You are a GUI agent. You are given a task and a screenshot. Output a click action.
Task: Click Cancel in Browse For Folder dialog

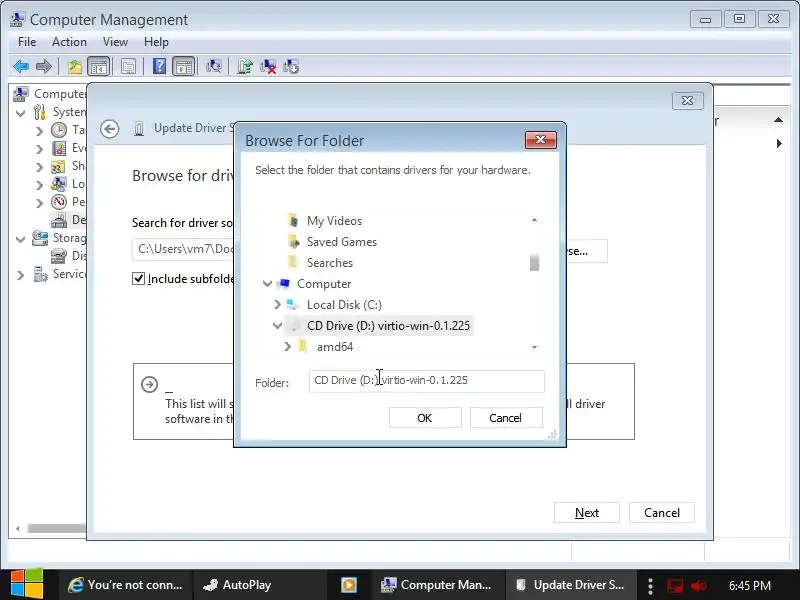point(506,418)
